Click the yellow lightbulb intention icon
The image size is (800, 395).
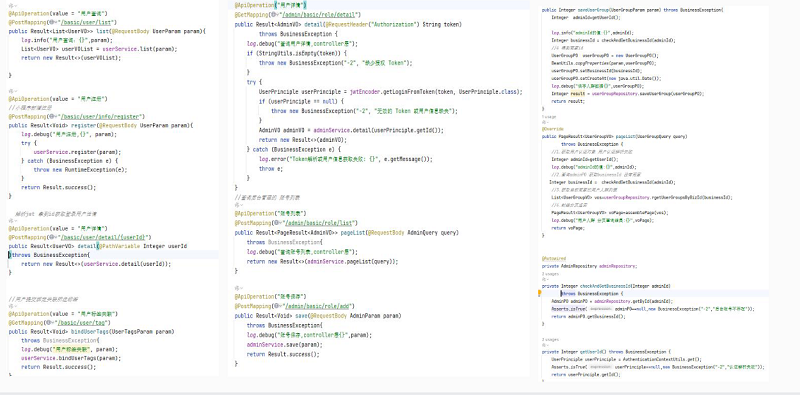pos(539,293)
